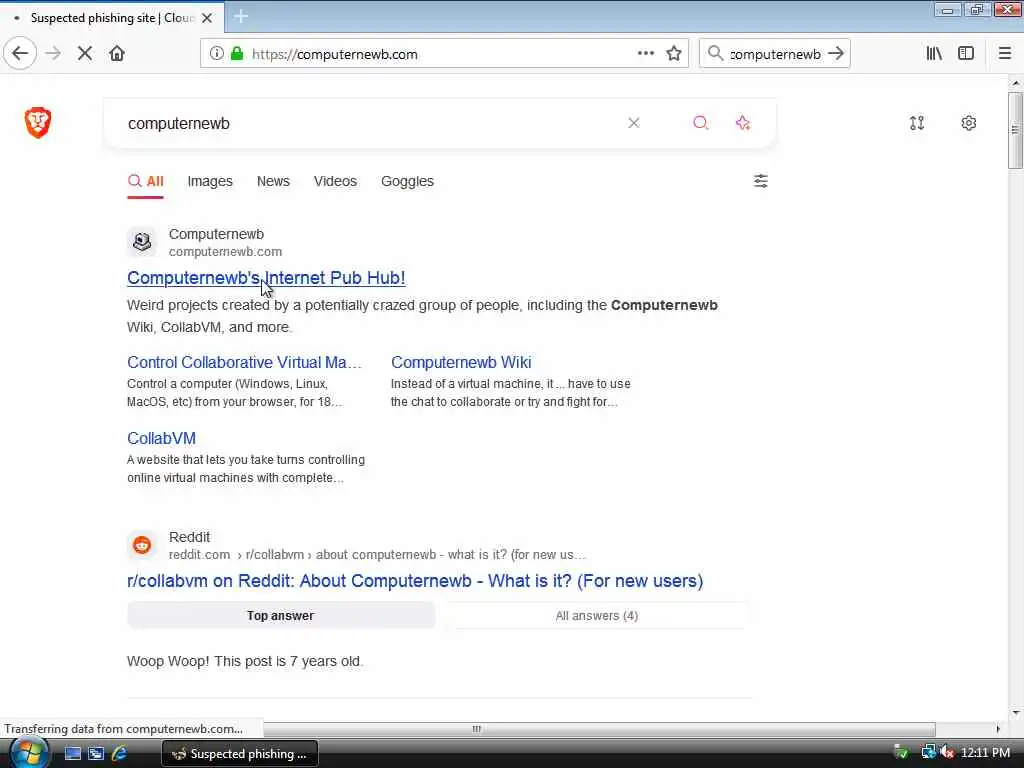Focus the Firefox toolbar search box
Viewport: 1024px width, 768px height.
click(775, 54)
